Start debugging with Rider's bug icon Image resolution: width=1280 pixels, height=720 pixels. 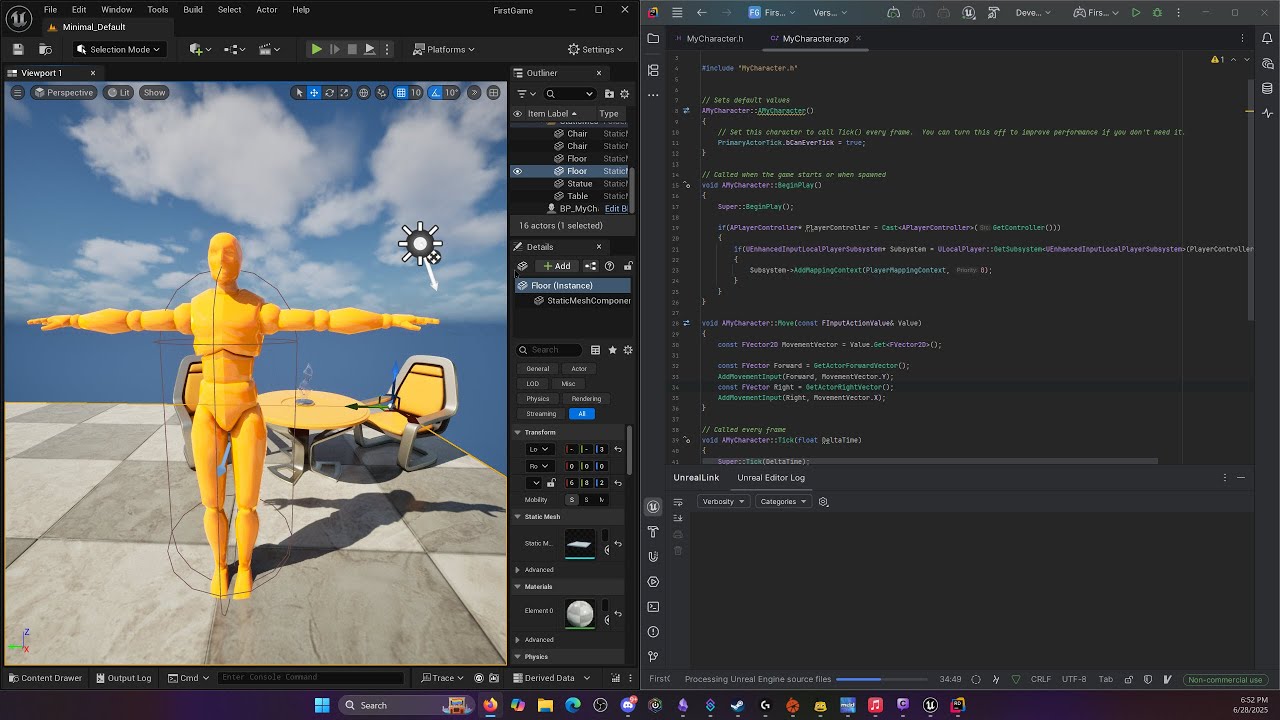click(1158, 13)
